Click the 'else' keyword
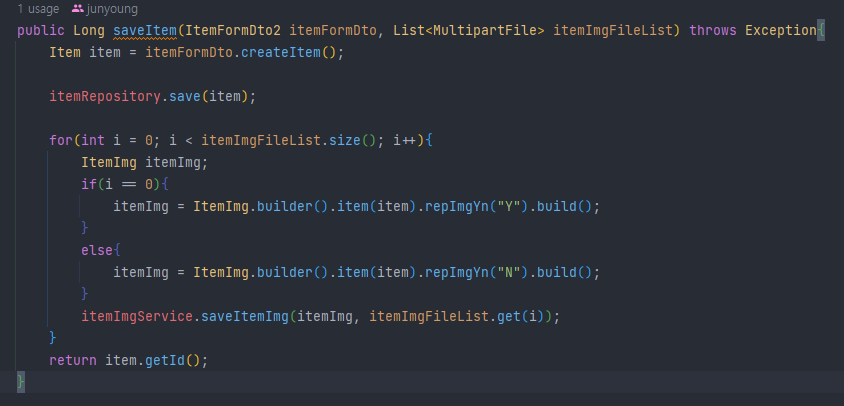 [x=97, y=250]
